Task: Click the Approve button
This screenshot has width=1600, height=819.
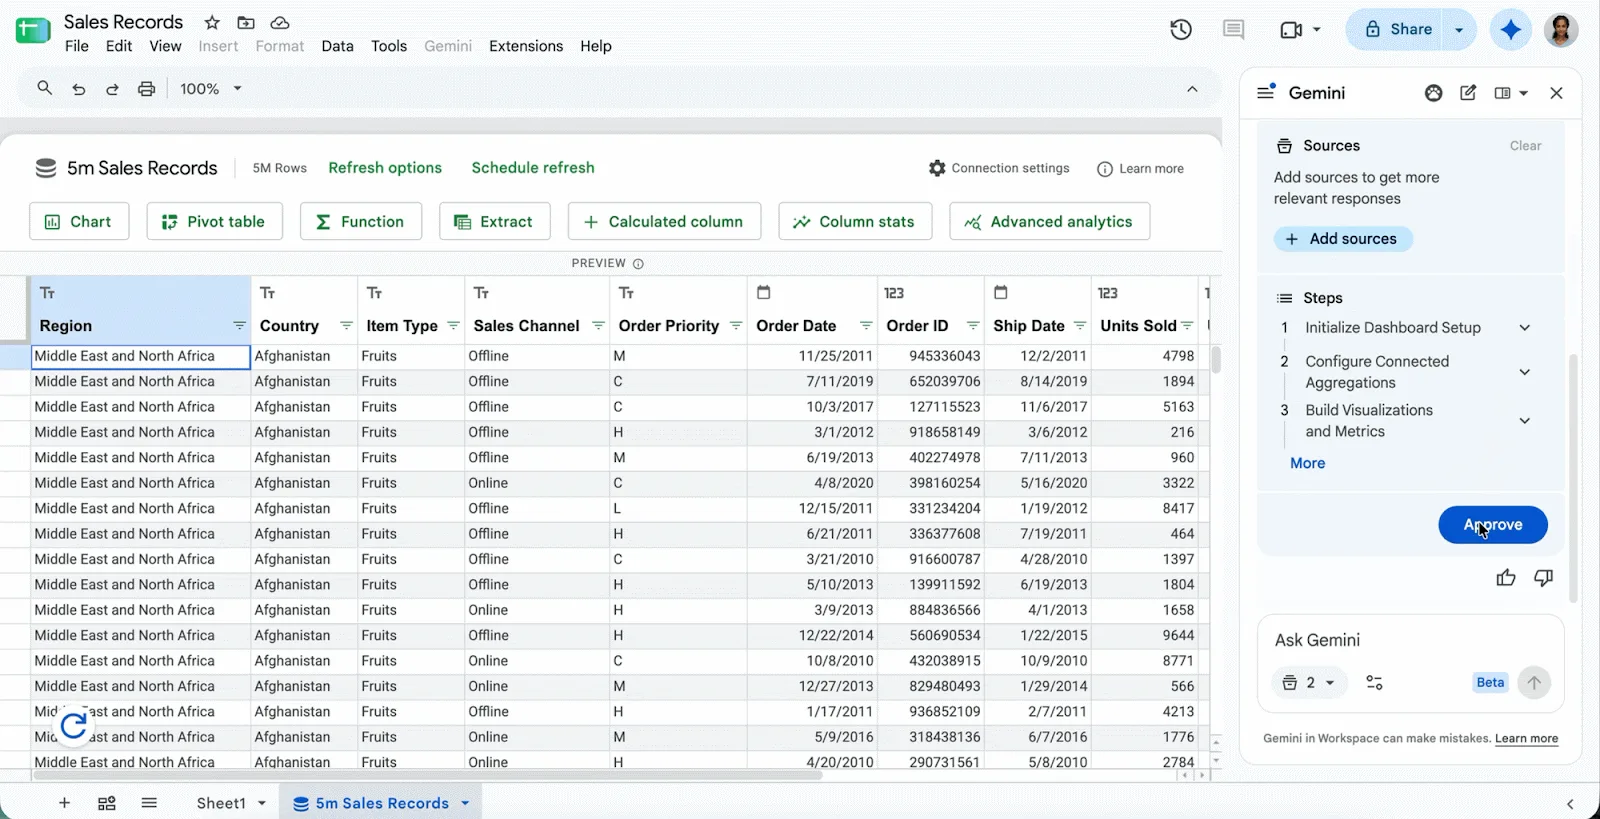Action: pos(1493,525)
